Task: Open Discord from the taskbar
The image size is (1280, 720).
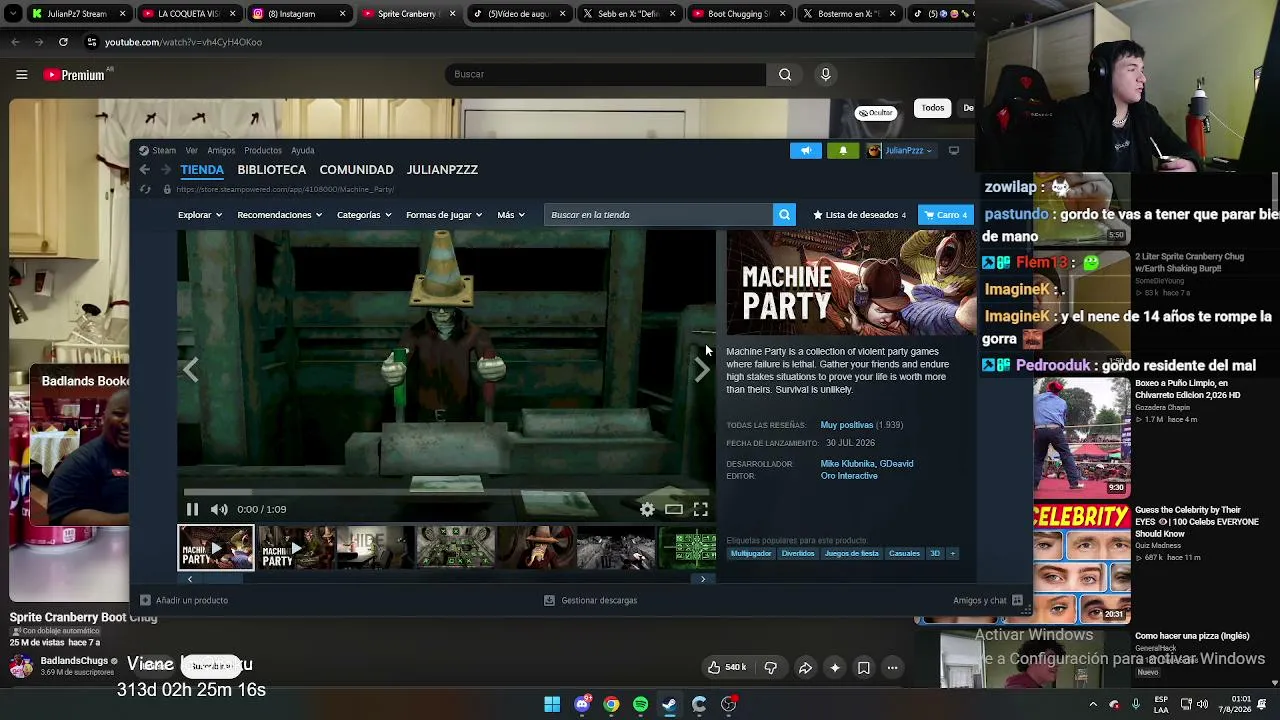Action: 582,704
